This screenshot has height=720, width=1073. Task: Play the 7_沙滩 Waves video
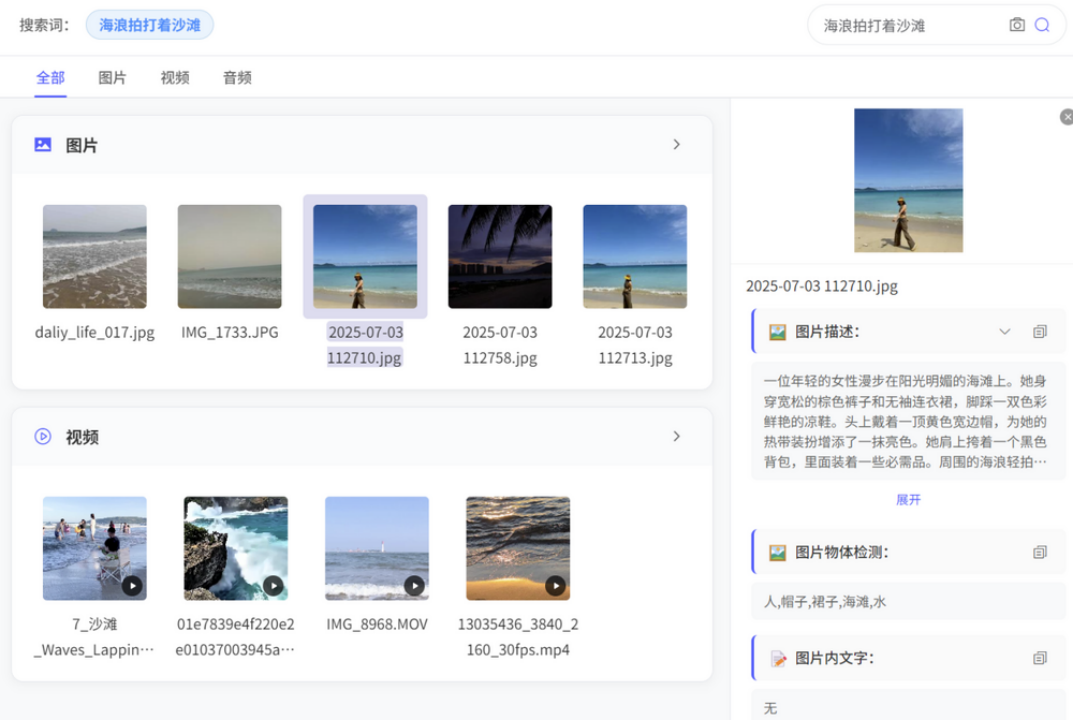[132, 586]
